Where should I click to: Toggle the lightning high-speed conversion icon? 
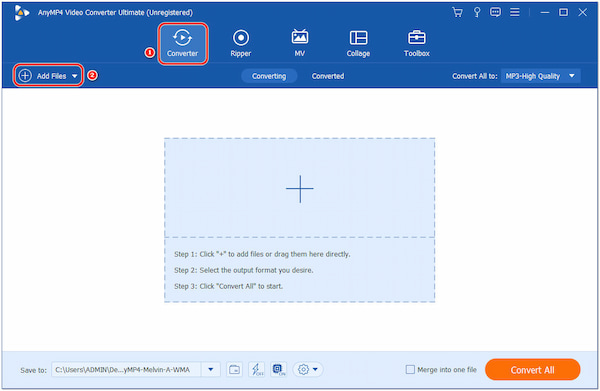tap(256, 370)
